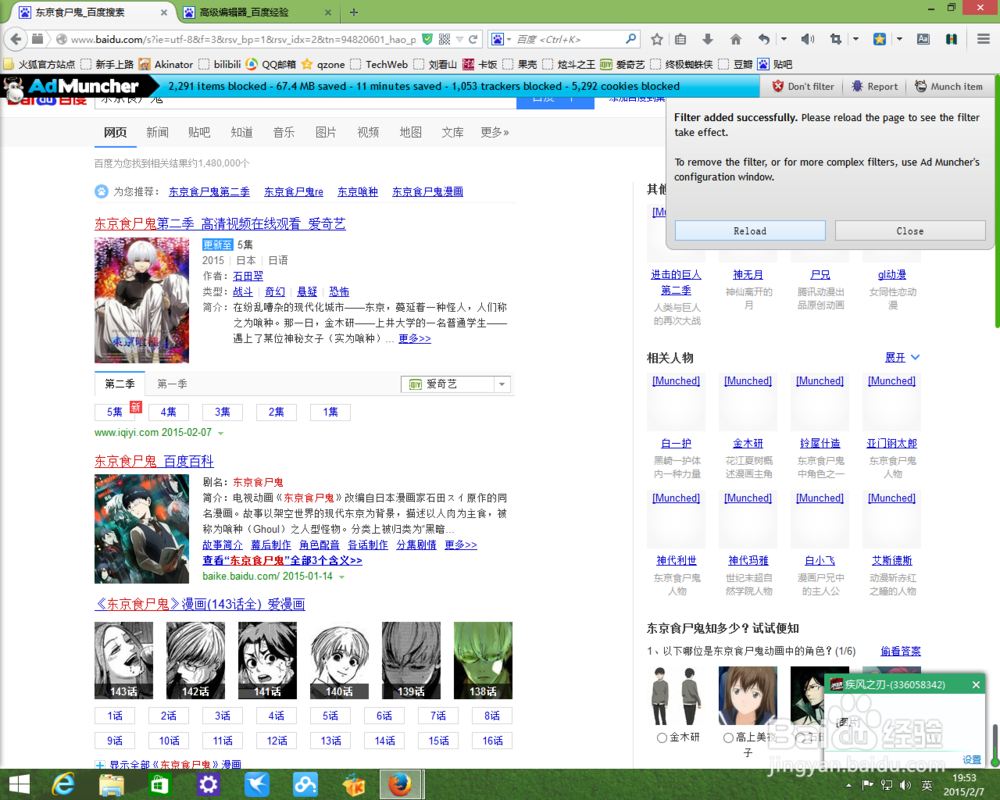This screenshot has width=1000, height=800.
Task: Select 第一季 season tab
Action: click(172, 383)
